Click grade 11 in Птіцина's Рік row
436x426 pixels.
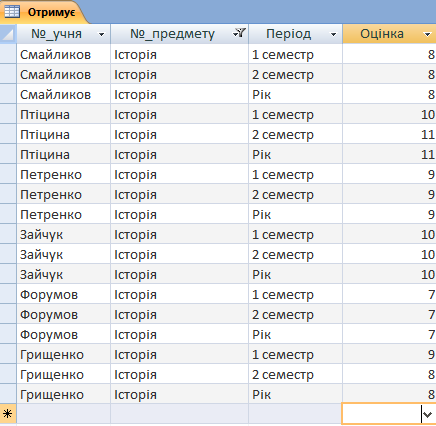[428, 155]
